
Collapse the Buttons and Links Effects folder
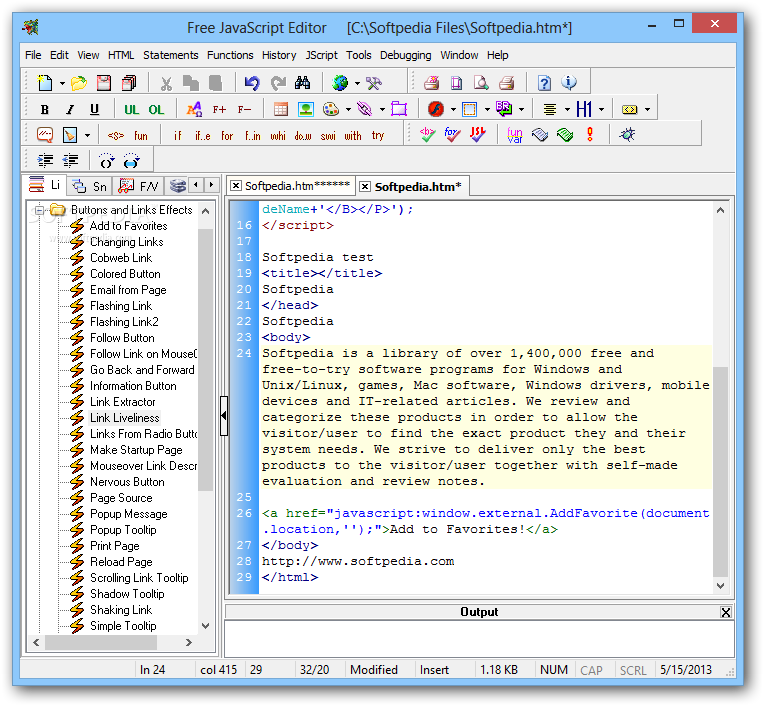[x=39, y=210]
